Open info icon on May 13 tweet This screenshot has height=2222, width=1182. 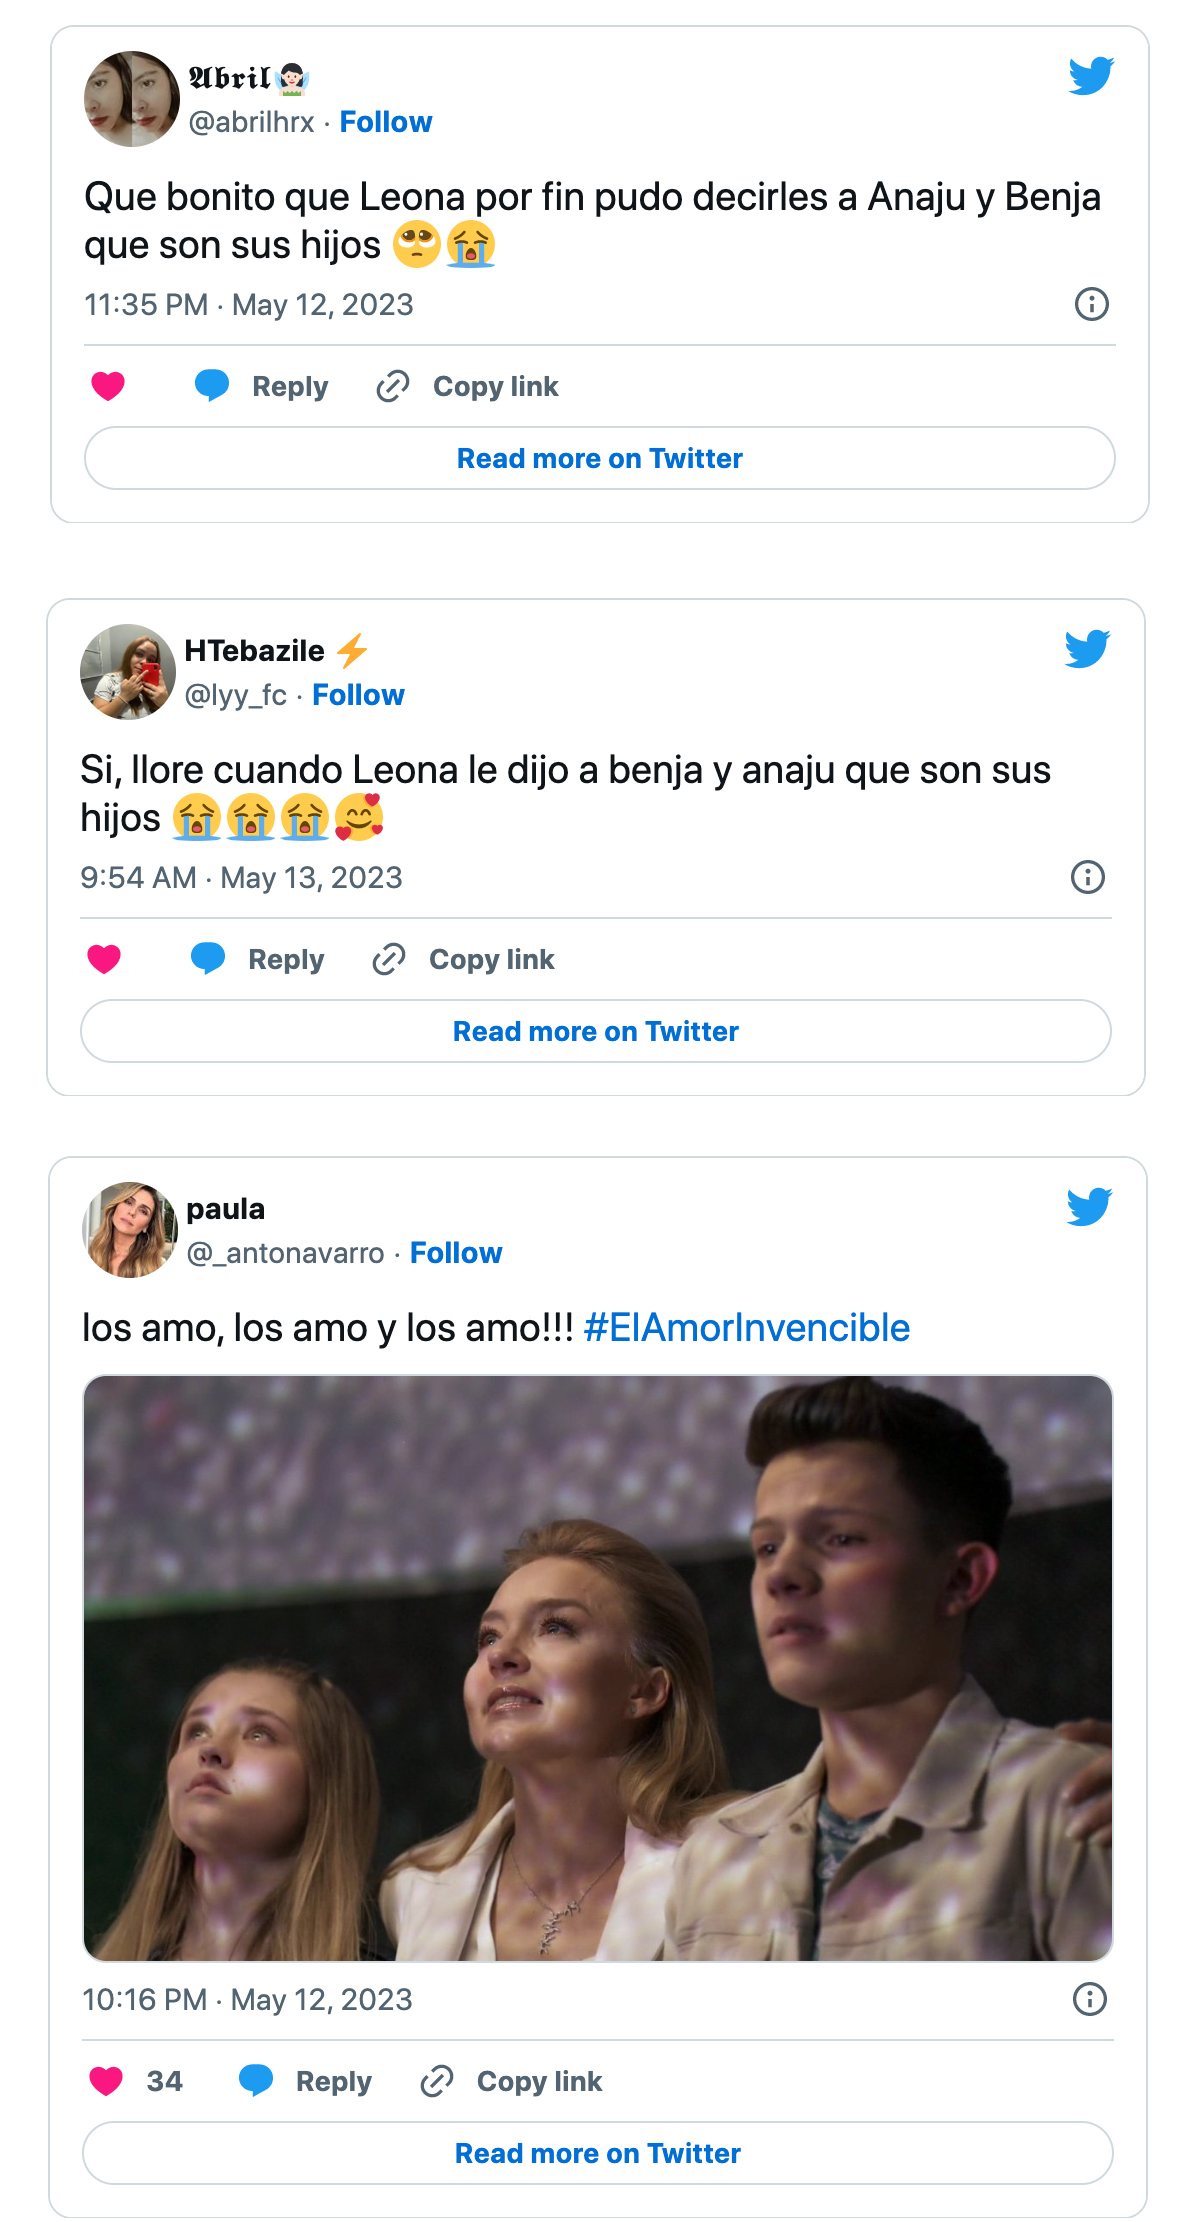point(1087,877)
